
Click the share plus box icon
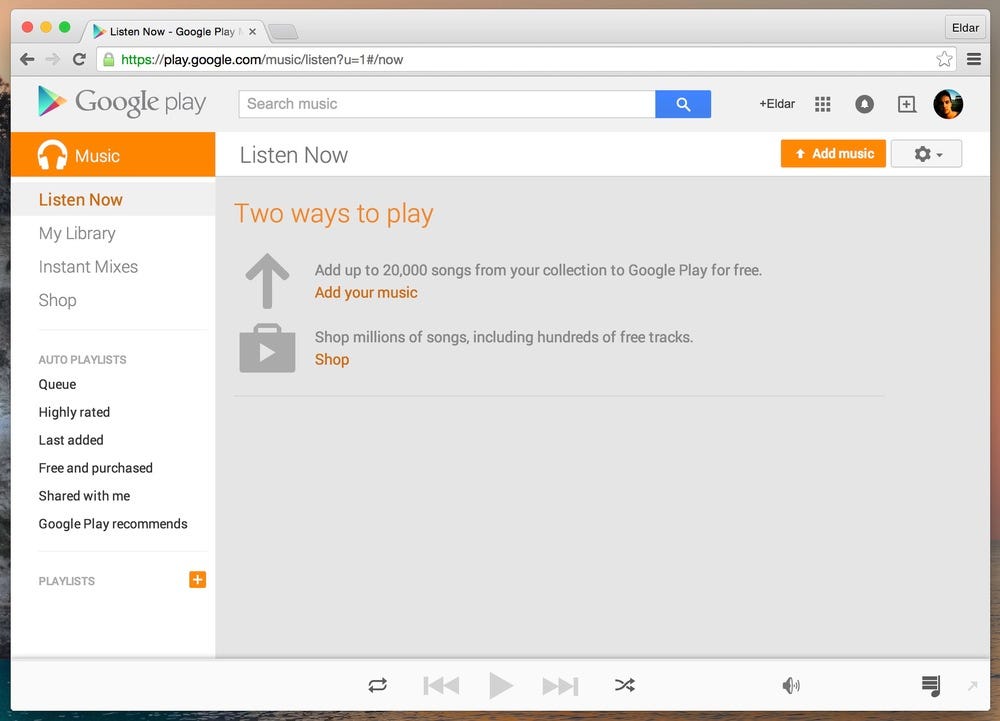coord(906,104)
